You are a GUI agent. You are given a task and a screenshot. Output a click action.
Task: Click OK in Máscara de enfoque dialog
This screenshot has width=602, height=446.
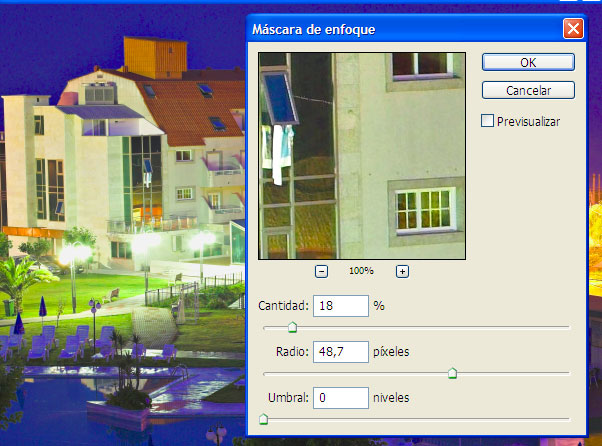tap(528, 62)
